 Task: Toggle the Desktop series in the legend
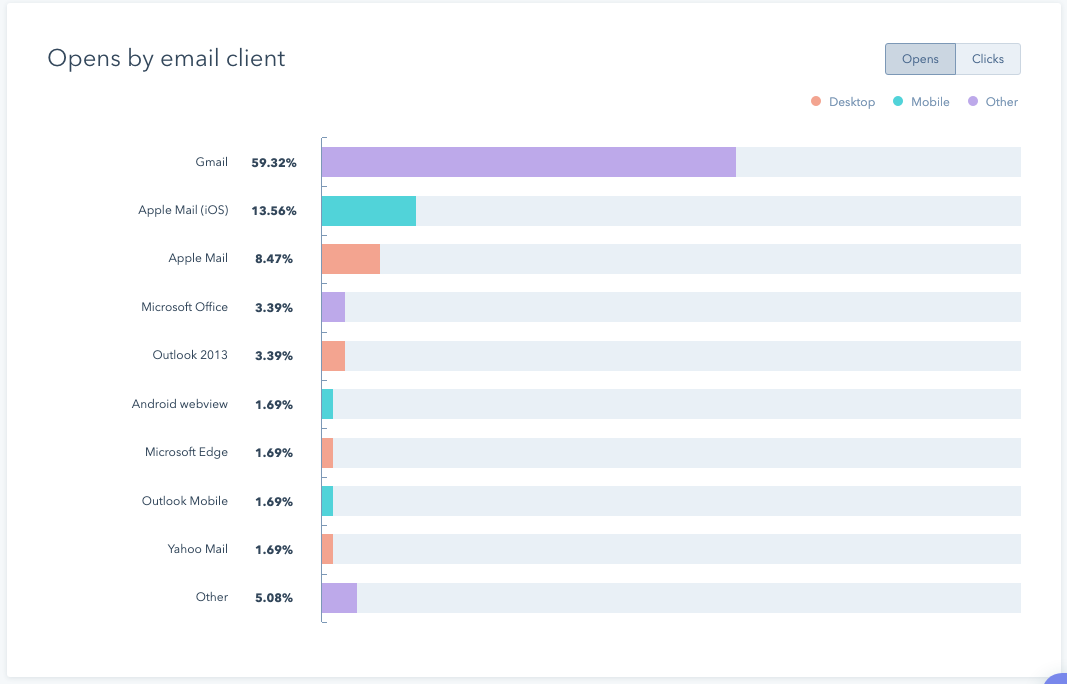pyautogui.click(x=843, y=101)
